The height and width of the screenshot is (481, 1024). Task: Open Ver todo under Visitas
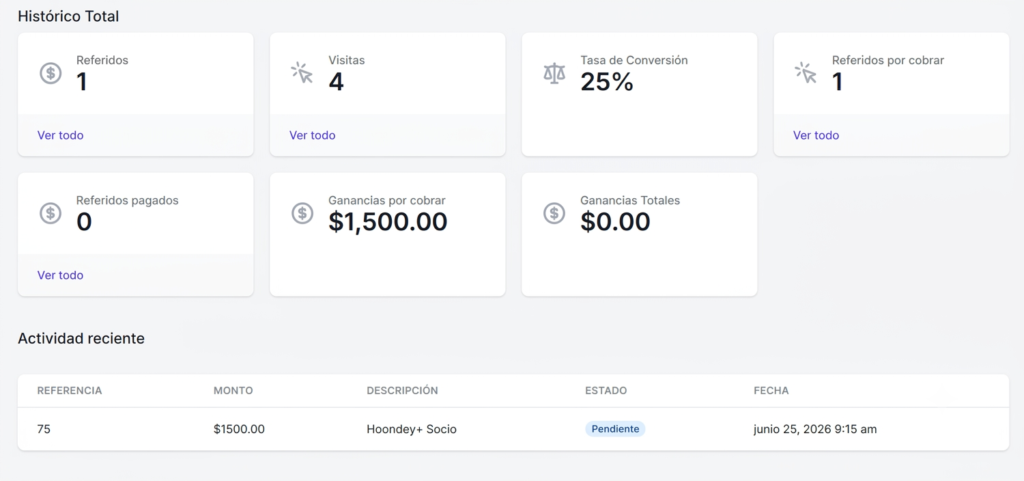click(x=312, y=135)
